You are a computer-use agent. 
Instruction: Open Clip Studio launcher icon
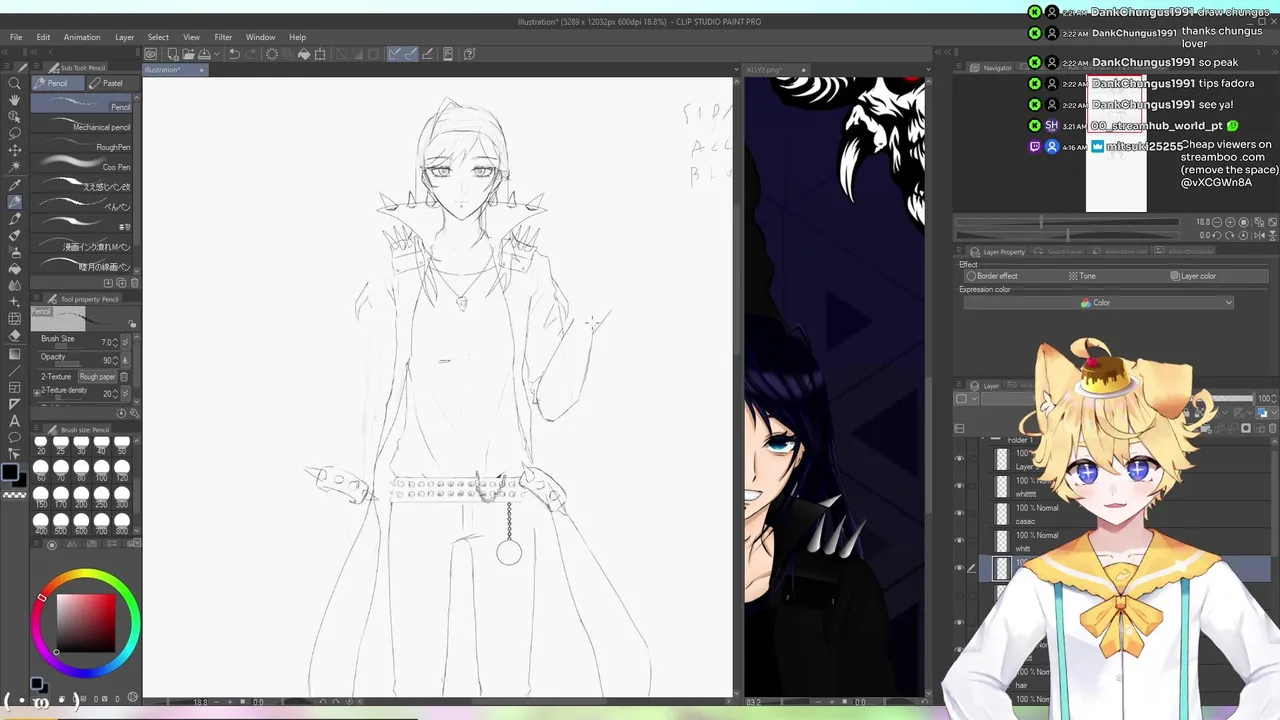(150, 54)
